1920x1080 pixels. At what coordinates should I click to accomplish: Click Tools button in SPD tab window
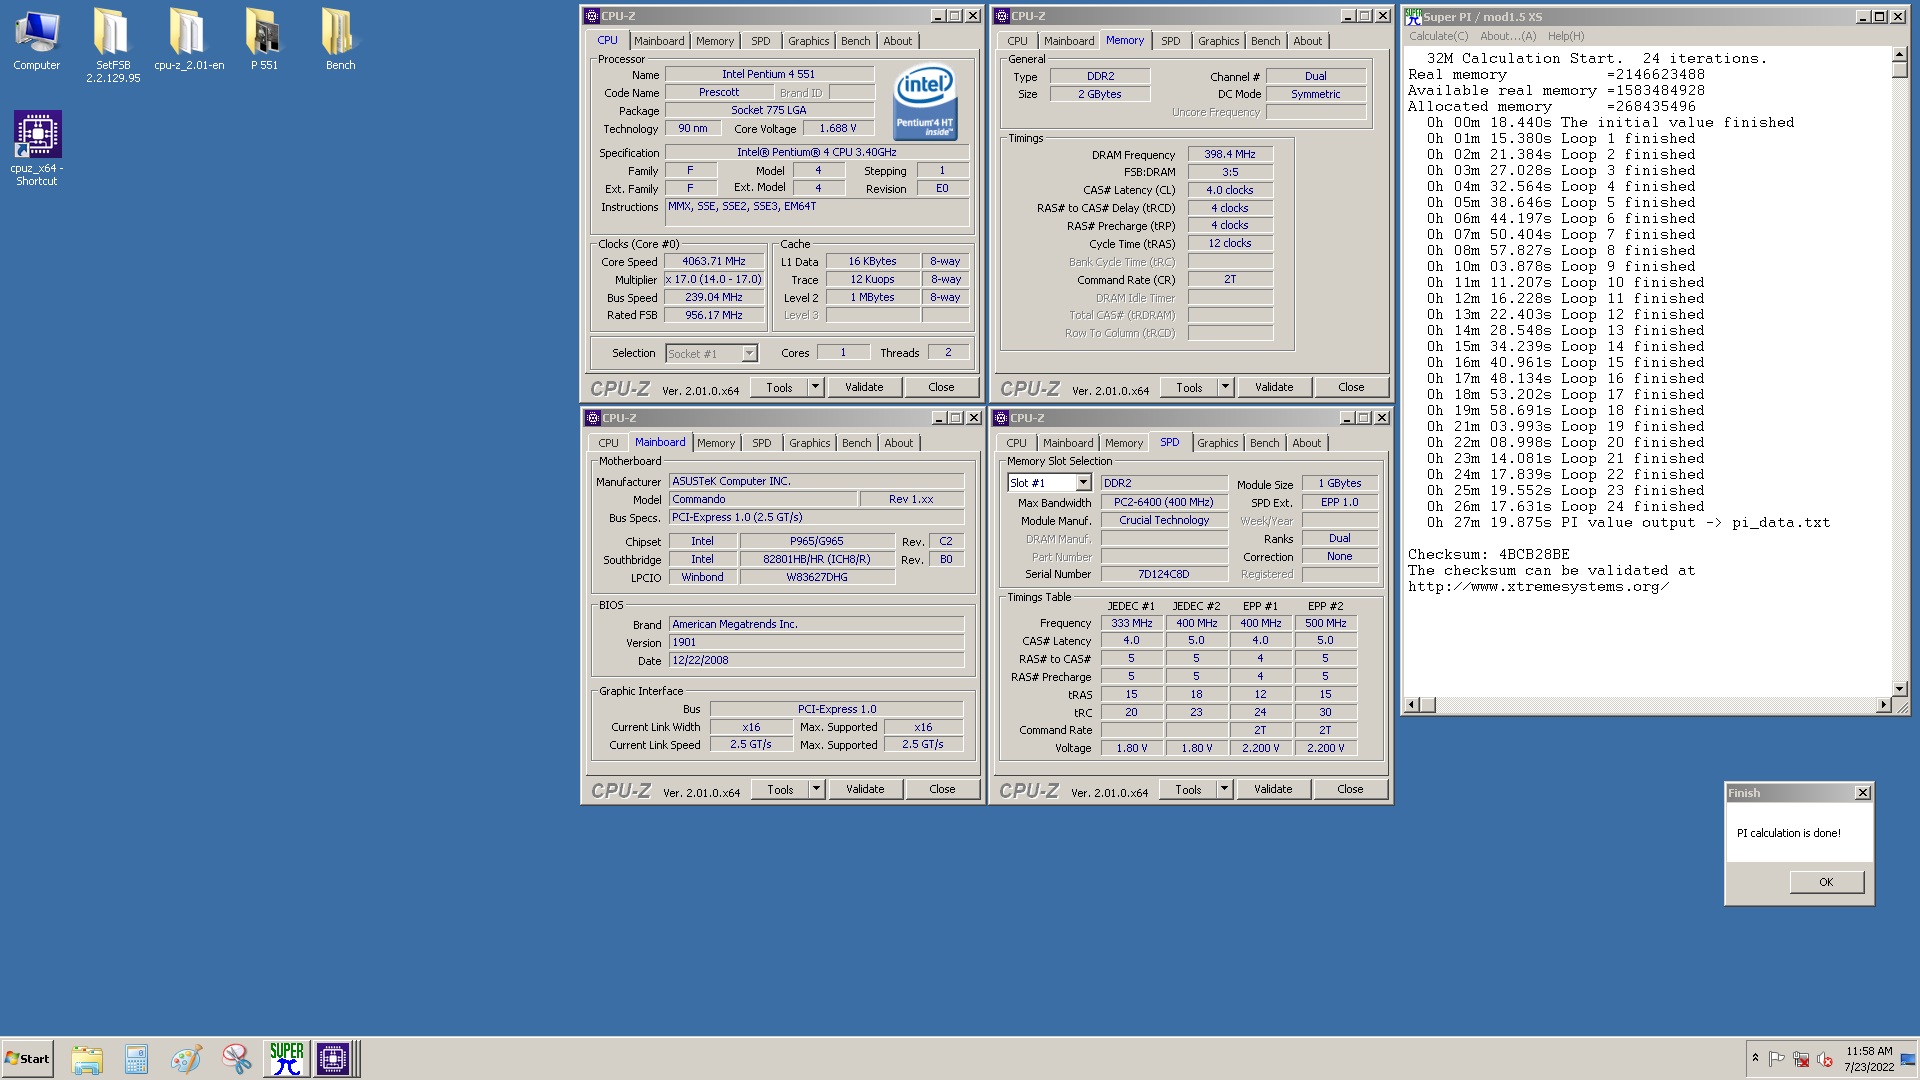pyautogui.click(x=1188, y=789)
